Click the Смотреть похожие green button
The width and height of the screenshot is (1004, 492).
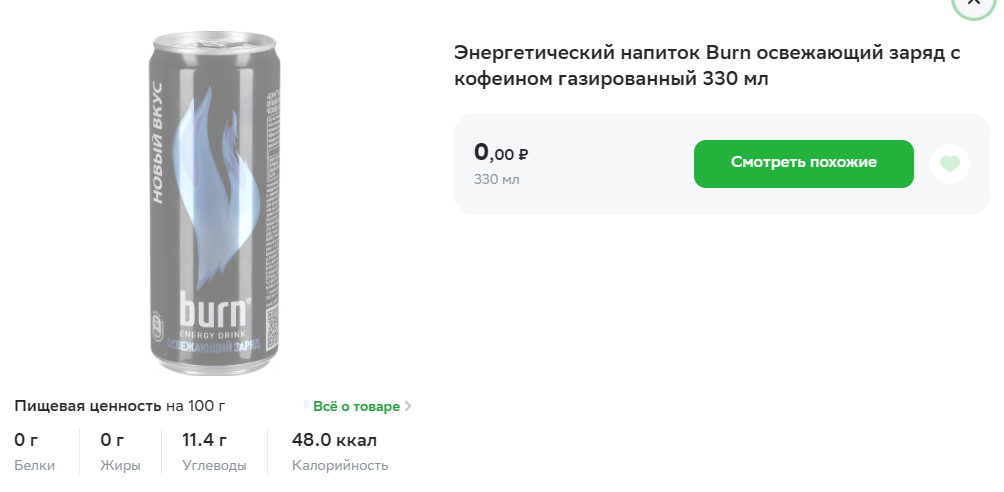(x=804, y=164)
